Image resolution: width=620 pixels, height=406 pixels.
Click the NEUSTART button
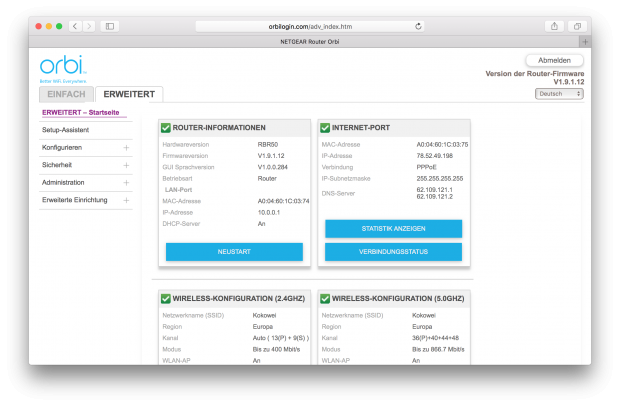234,252
